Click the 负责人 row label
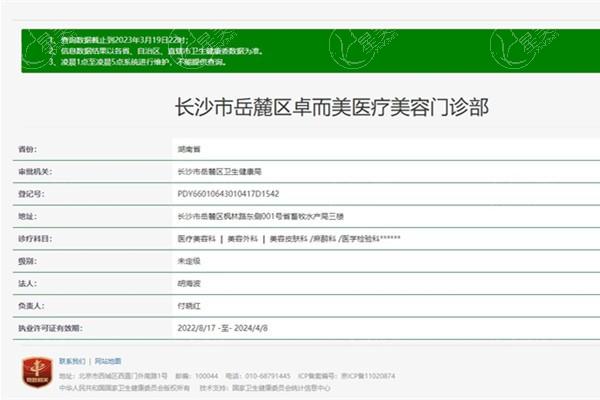The width and height of the screenshot is (600, 400). (x=31, y=306)
